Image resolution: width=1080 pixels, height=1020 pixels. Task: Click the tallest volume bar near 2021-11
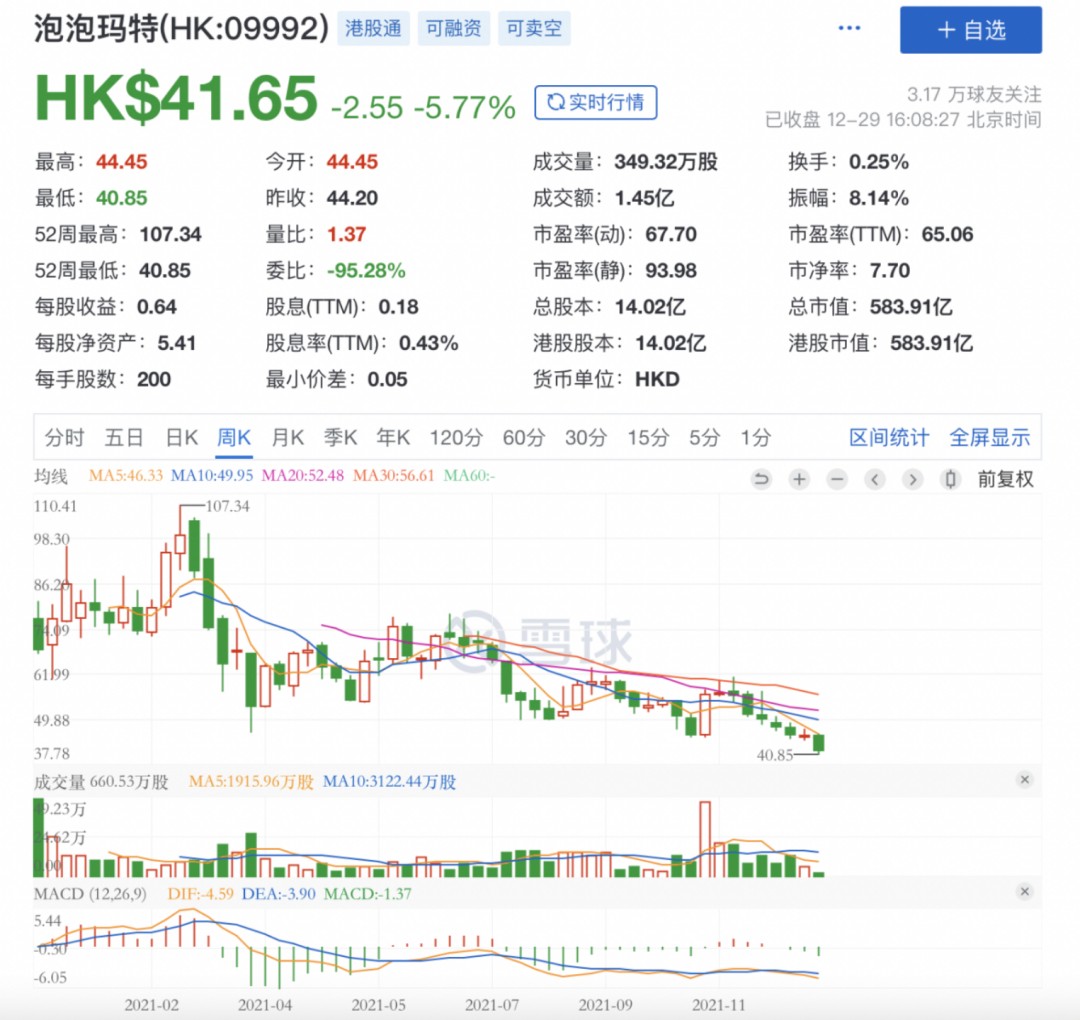pyautogui.click(x=705, y=838)
